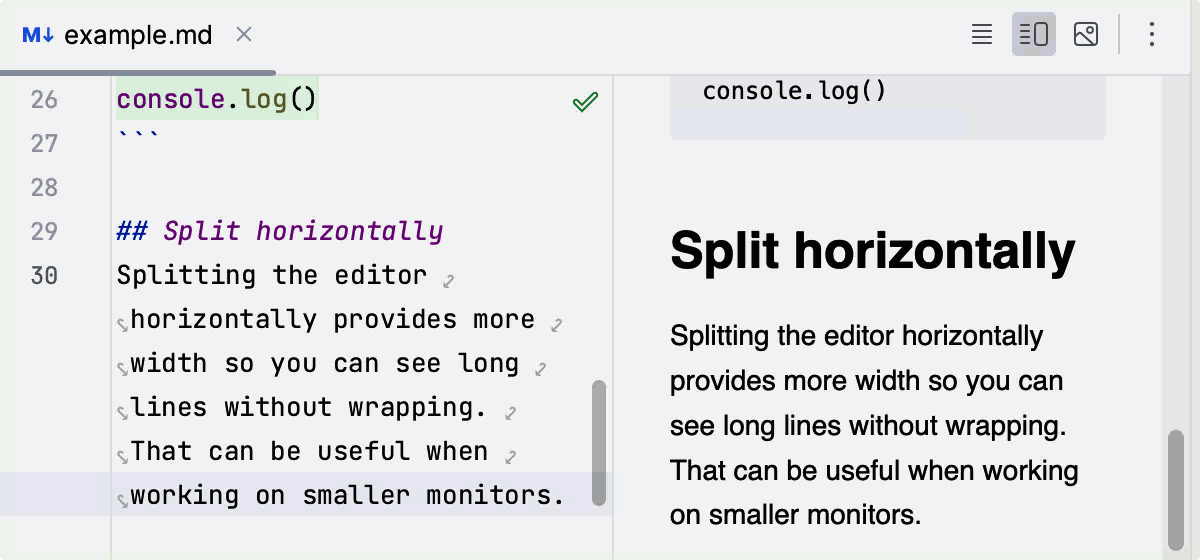Click line number 30 in gutter
1200x560 pixels.
44,275
